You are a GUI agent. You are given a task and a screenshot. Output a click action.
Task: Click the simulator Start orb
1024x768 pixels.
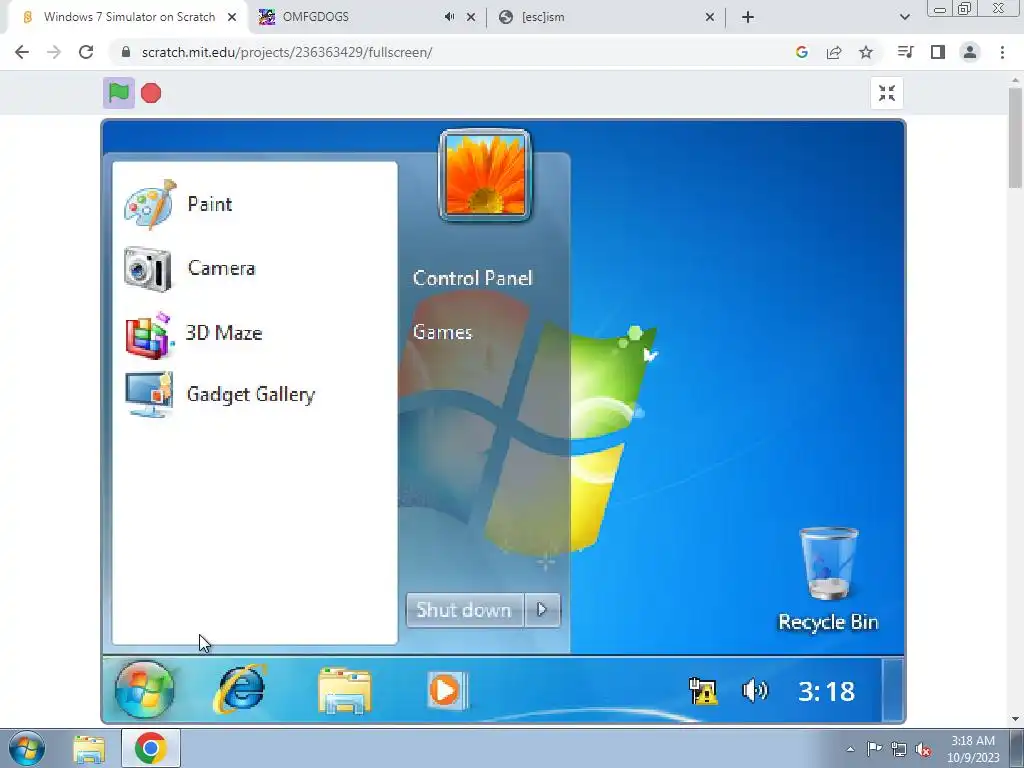pos(144,690)
